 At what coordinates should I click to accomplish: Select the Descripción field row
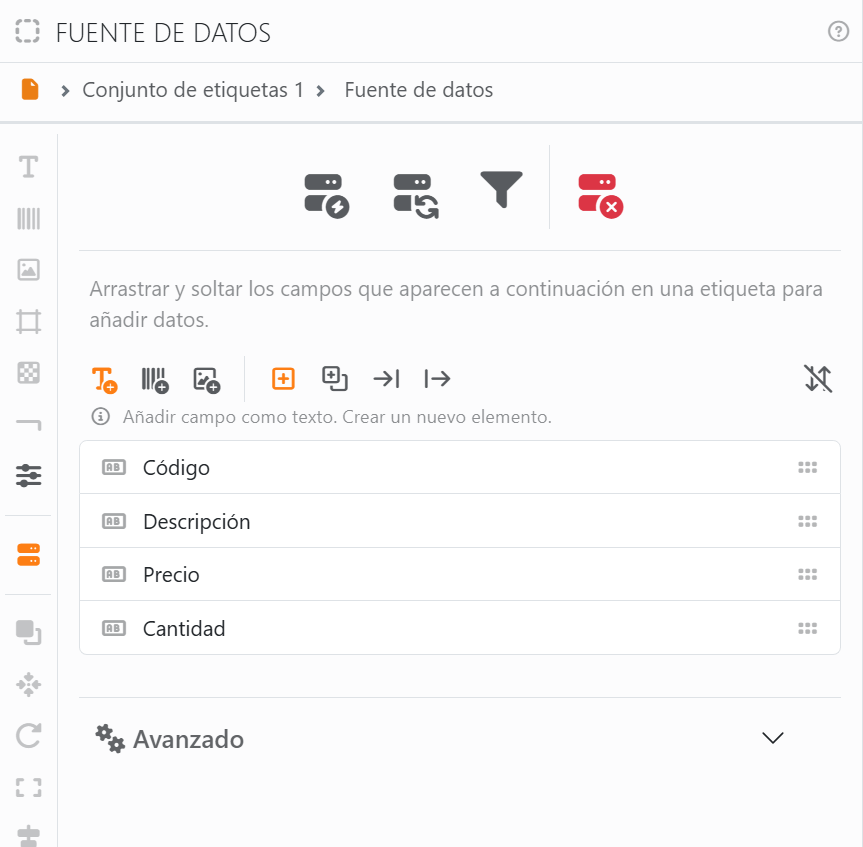point(460,521)
